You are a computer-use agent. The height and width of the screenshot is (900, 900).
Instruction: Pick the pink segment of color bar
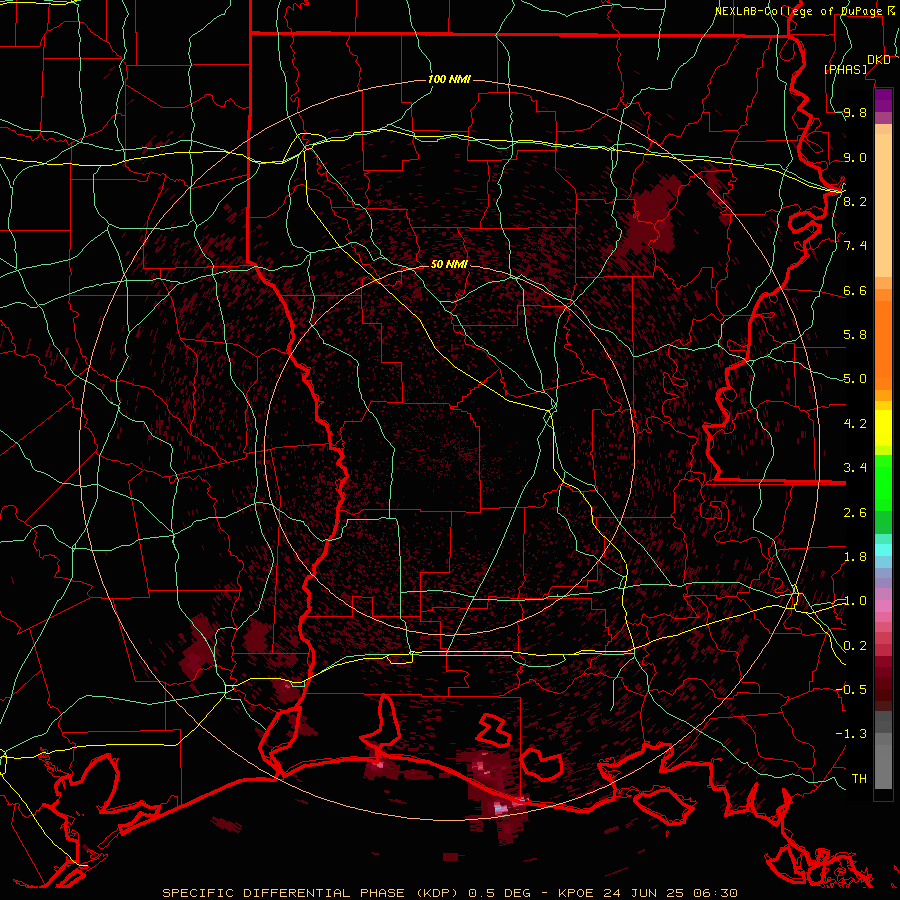(883, 606)
